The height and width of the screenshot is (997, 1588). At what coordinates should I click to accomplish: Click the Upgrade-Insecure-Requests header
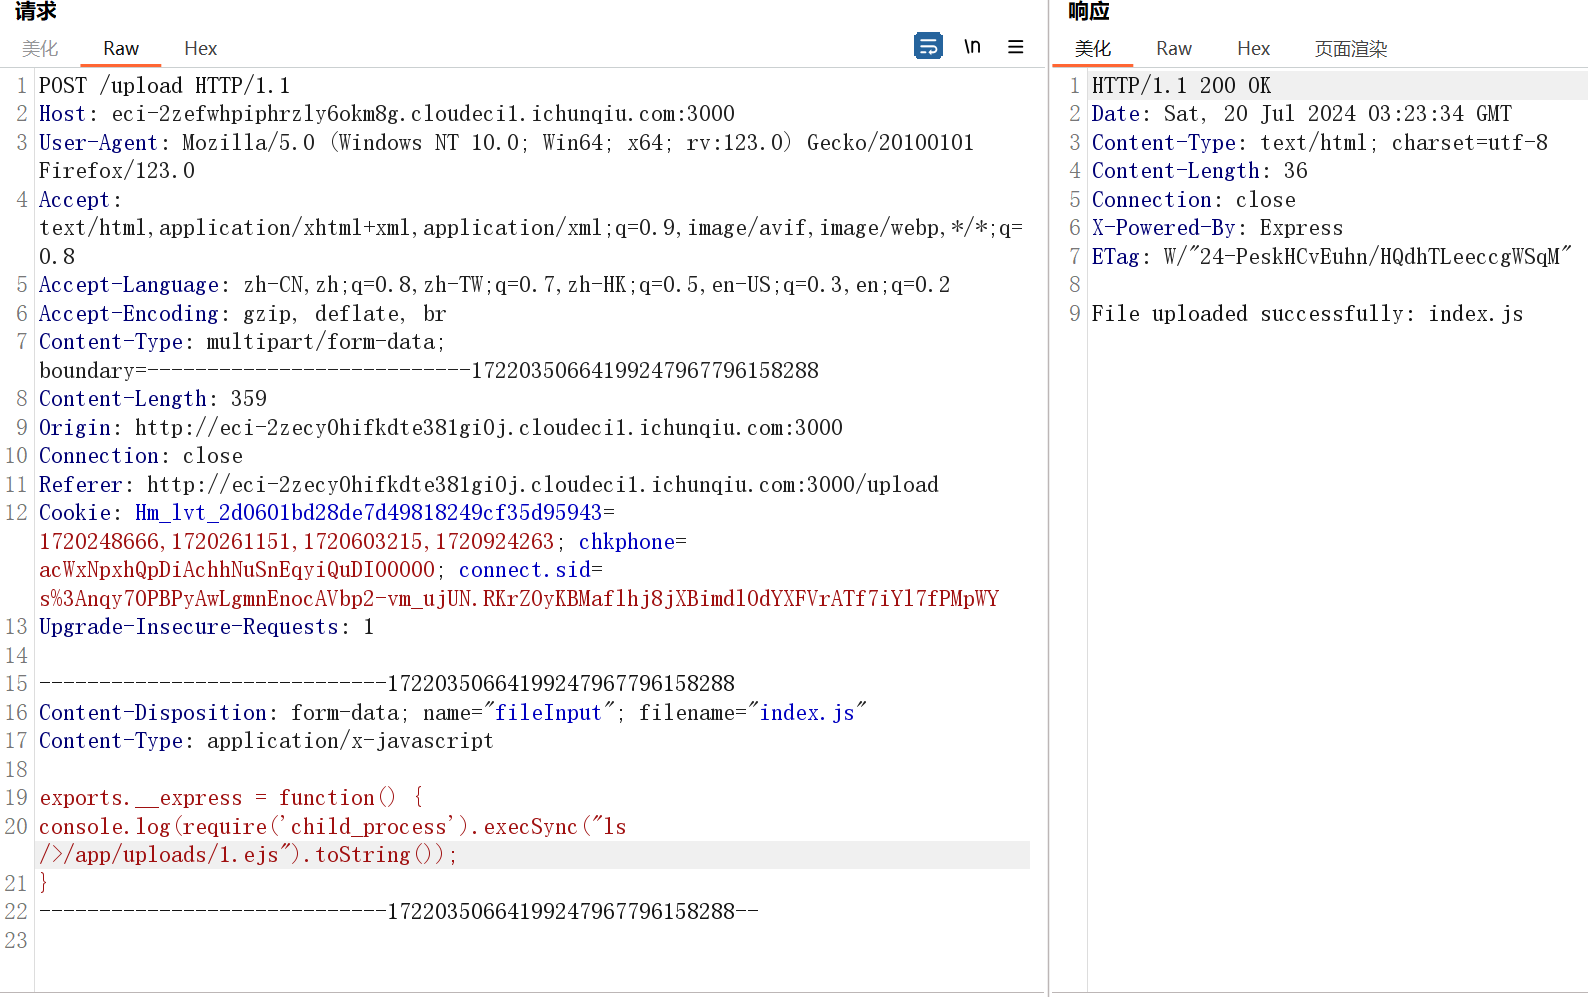point(207,627)
